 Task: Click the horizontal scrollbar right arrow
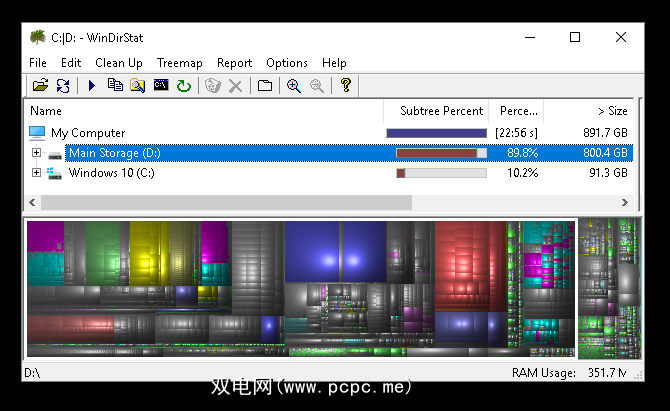click(625, 202)
